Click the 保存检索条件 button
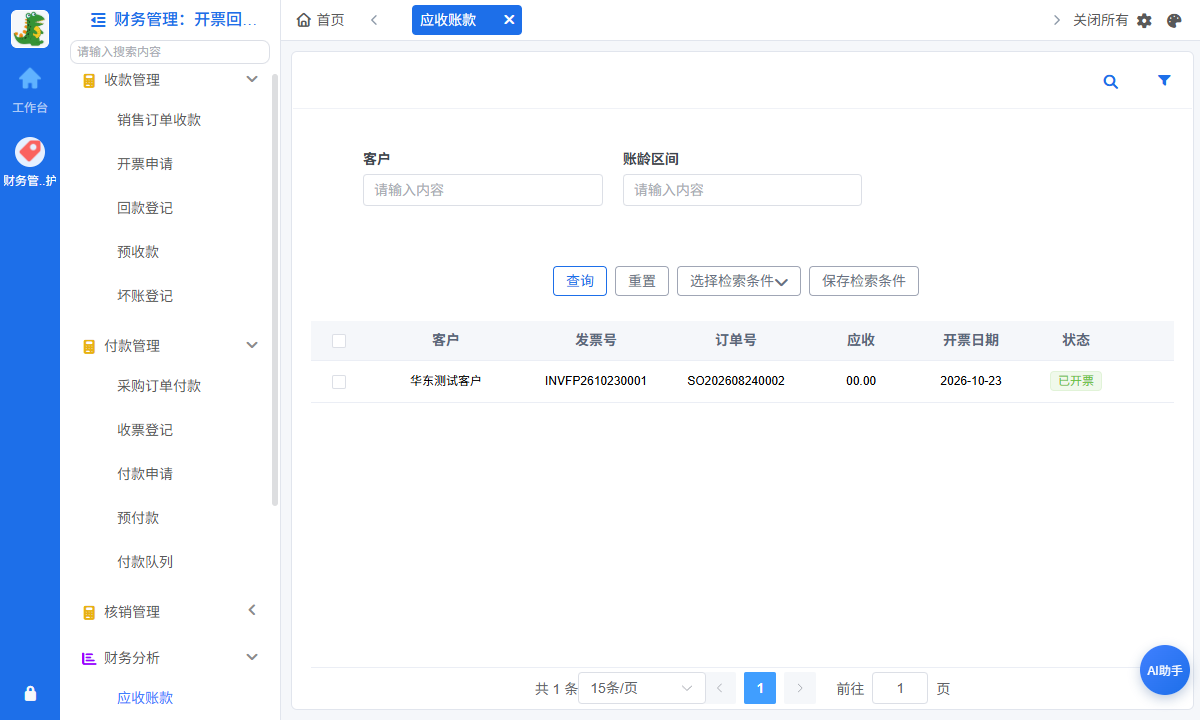This screenshot has width=1200, height=720. (864, 281)
